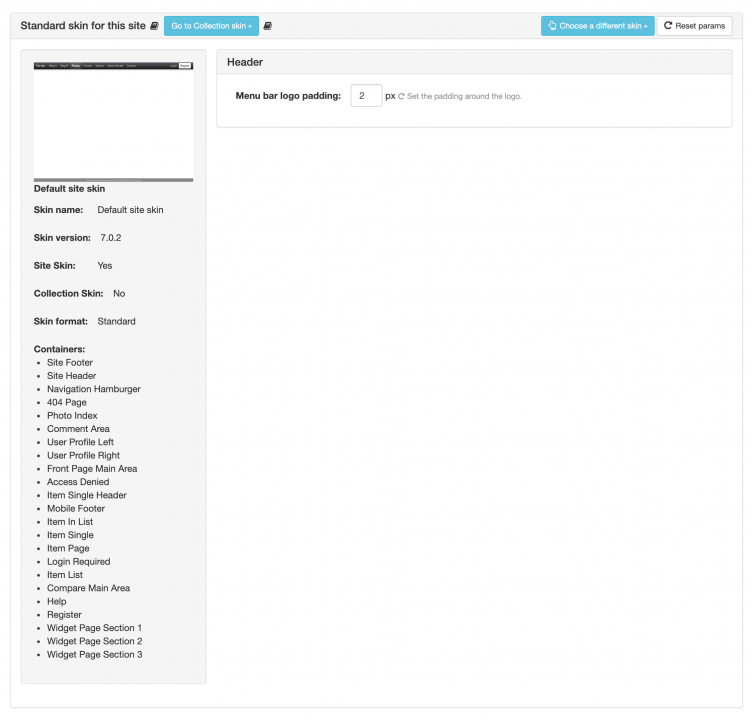Reset params button
The height and width of the screenshot is (720, 753).
coord(694,26)
